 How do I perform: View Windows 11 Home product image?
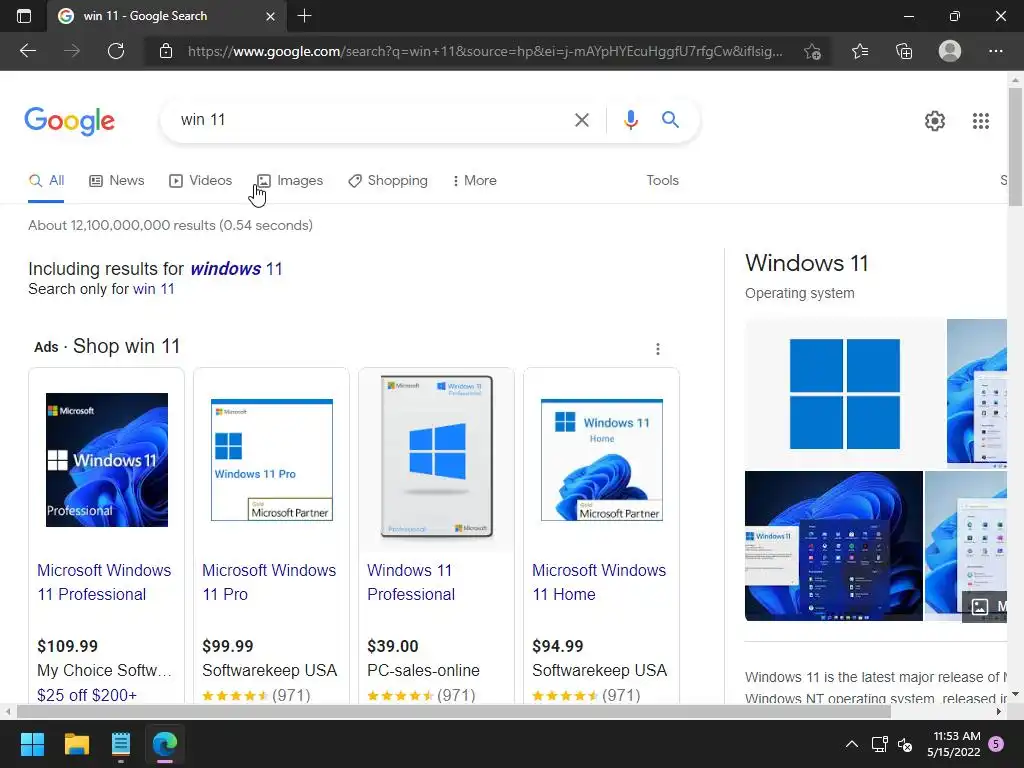click(601, 460)
